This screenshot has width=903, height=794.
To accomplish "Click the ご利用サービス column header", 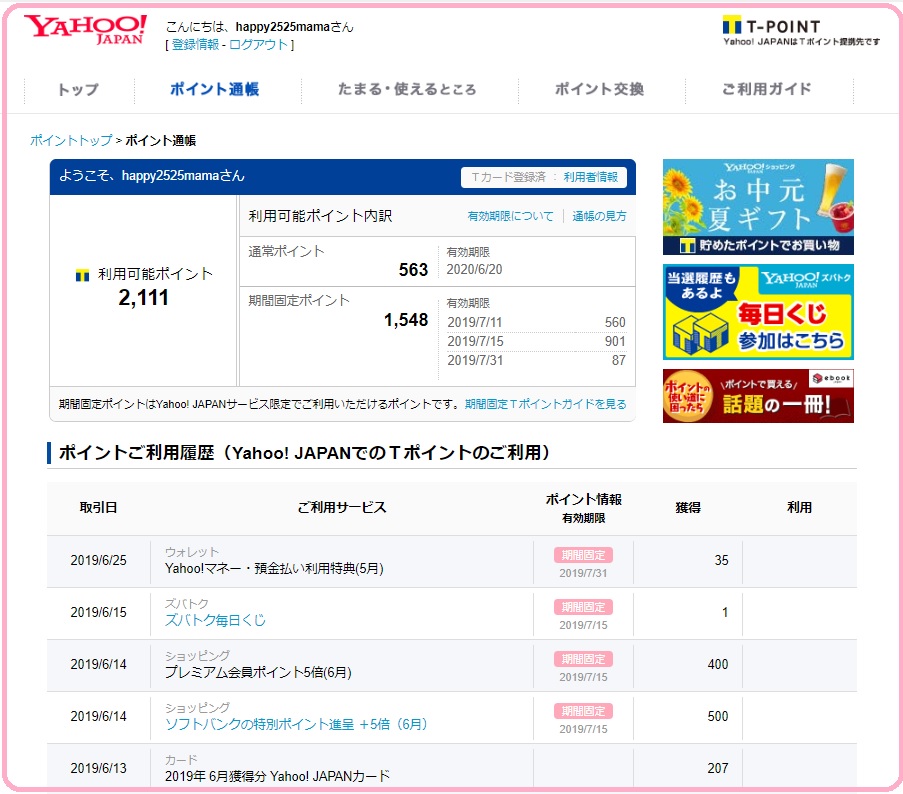I will [x=342, y=508].
